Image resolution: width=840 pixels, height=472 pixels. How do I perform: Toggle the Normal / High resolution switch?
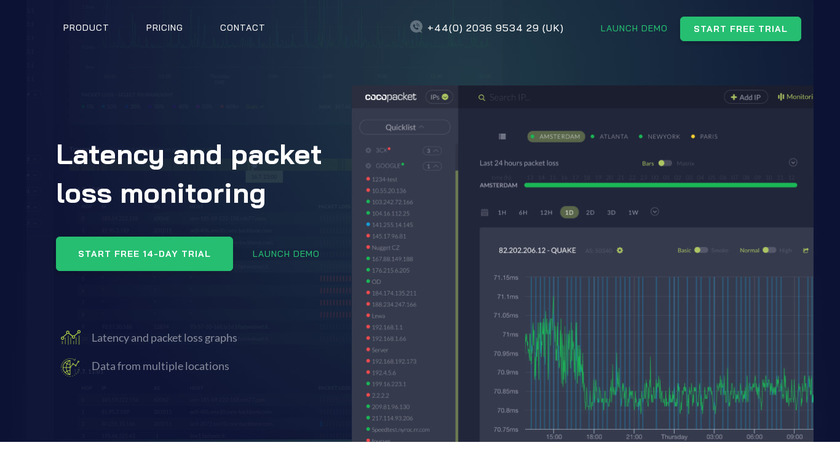click(x=769, y=250)
